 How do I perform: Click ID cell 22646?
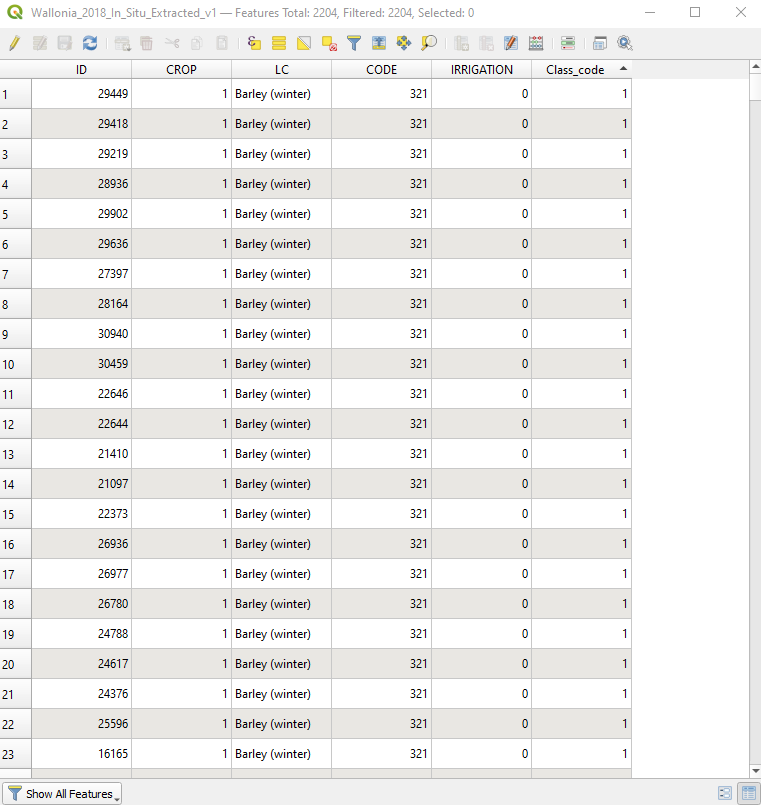tap(81, 394)
